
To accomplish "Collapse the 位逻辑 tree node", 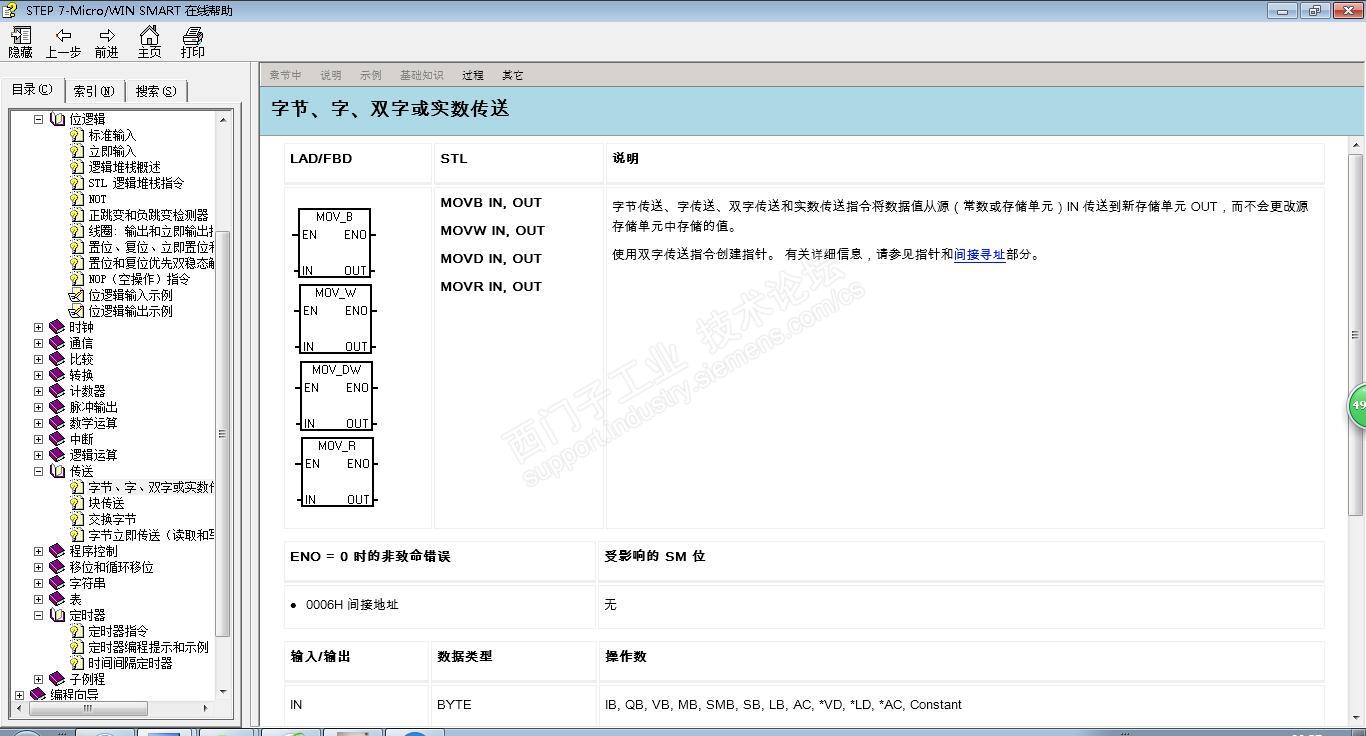I will 39,119.
